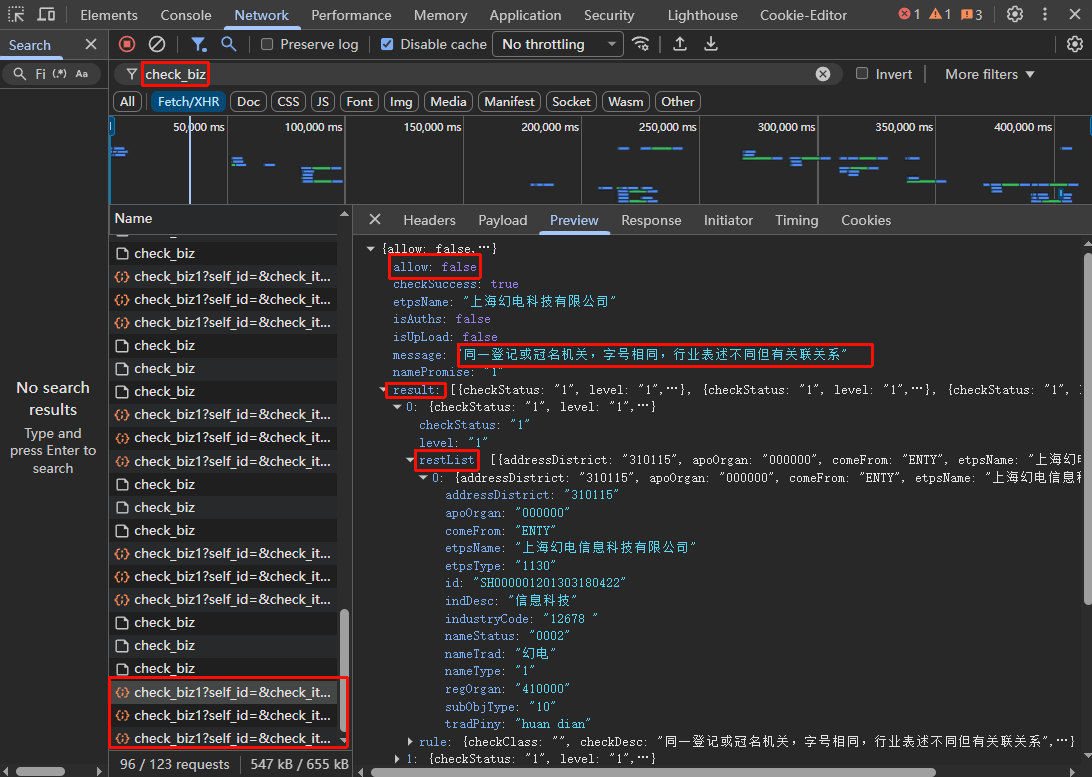1092x777 pixels.
Task: Open the Timing tab
Action: point(797,220)
